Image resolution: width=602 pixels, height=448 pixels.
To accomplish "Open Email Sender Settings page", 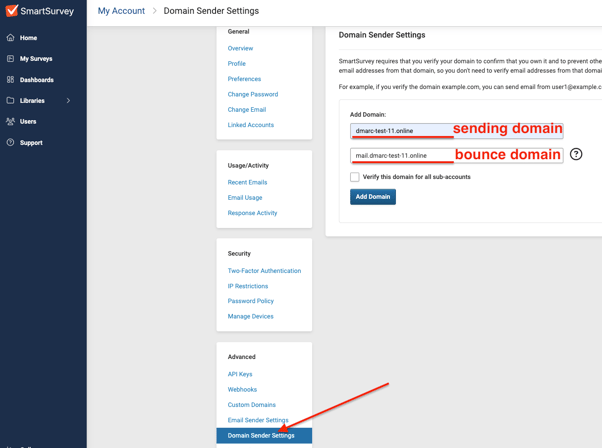I will 258,420.
